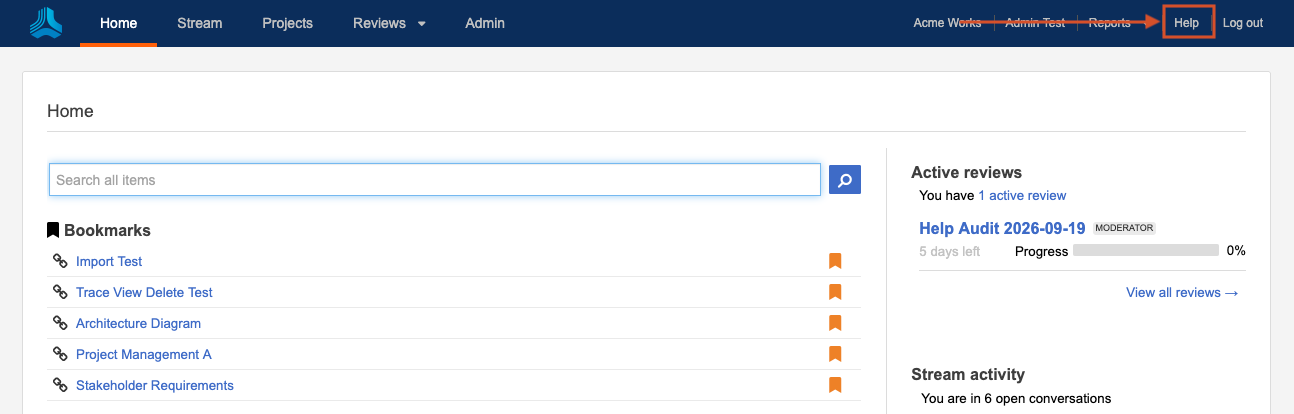Click the Acme Works link

click(947, 23)
